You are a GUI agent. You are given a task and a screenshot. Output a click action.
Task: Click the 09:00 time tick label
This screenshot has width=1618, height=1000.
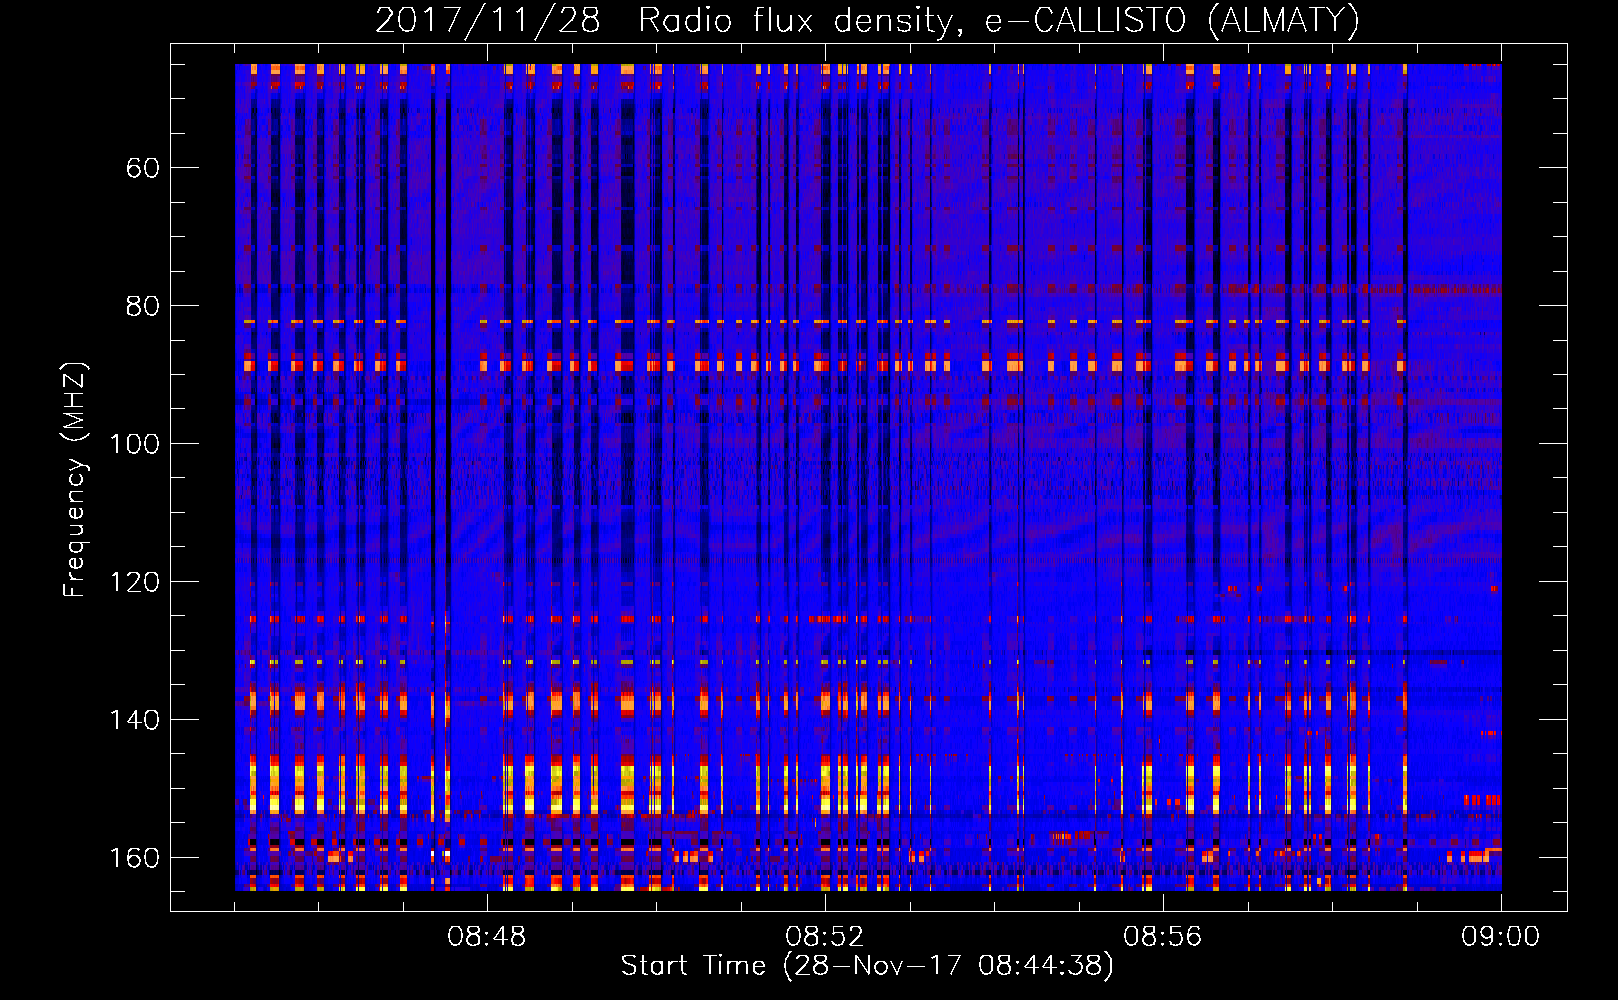point(1501,937)
